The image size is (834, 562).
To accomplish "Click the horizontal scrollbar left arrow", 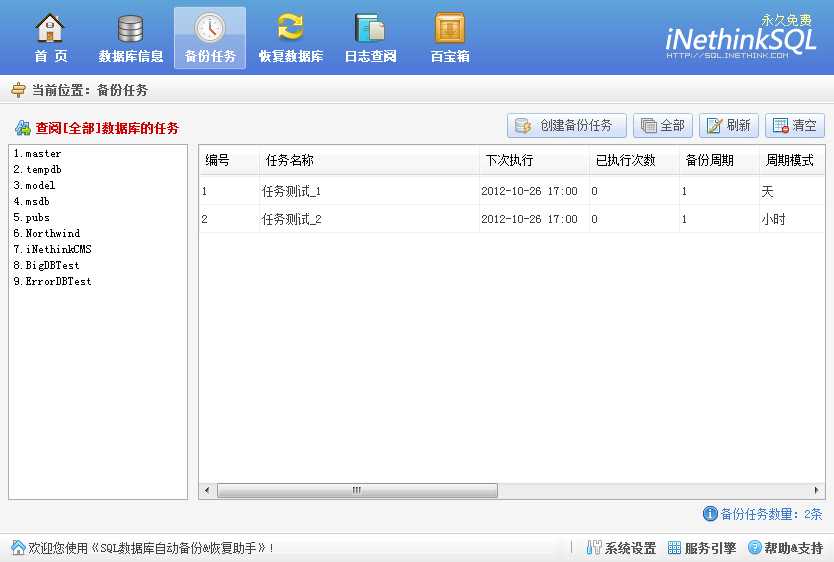I will [x=207, y=490].
